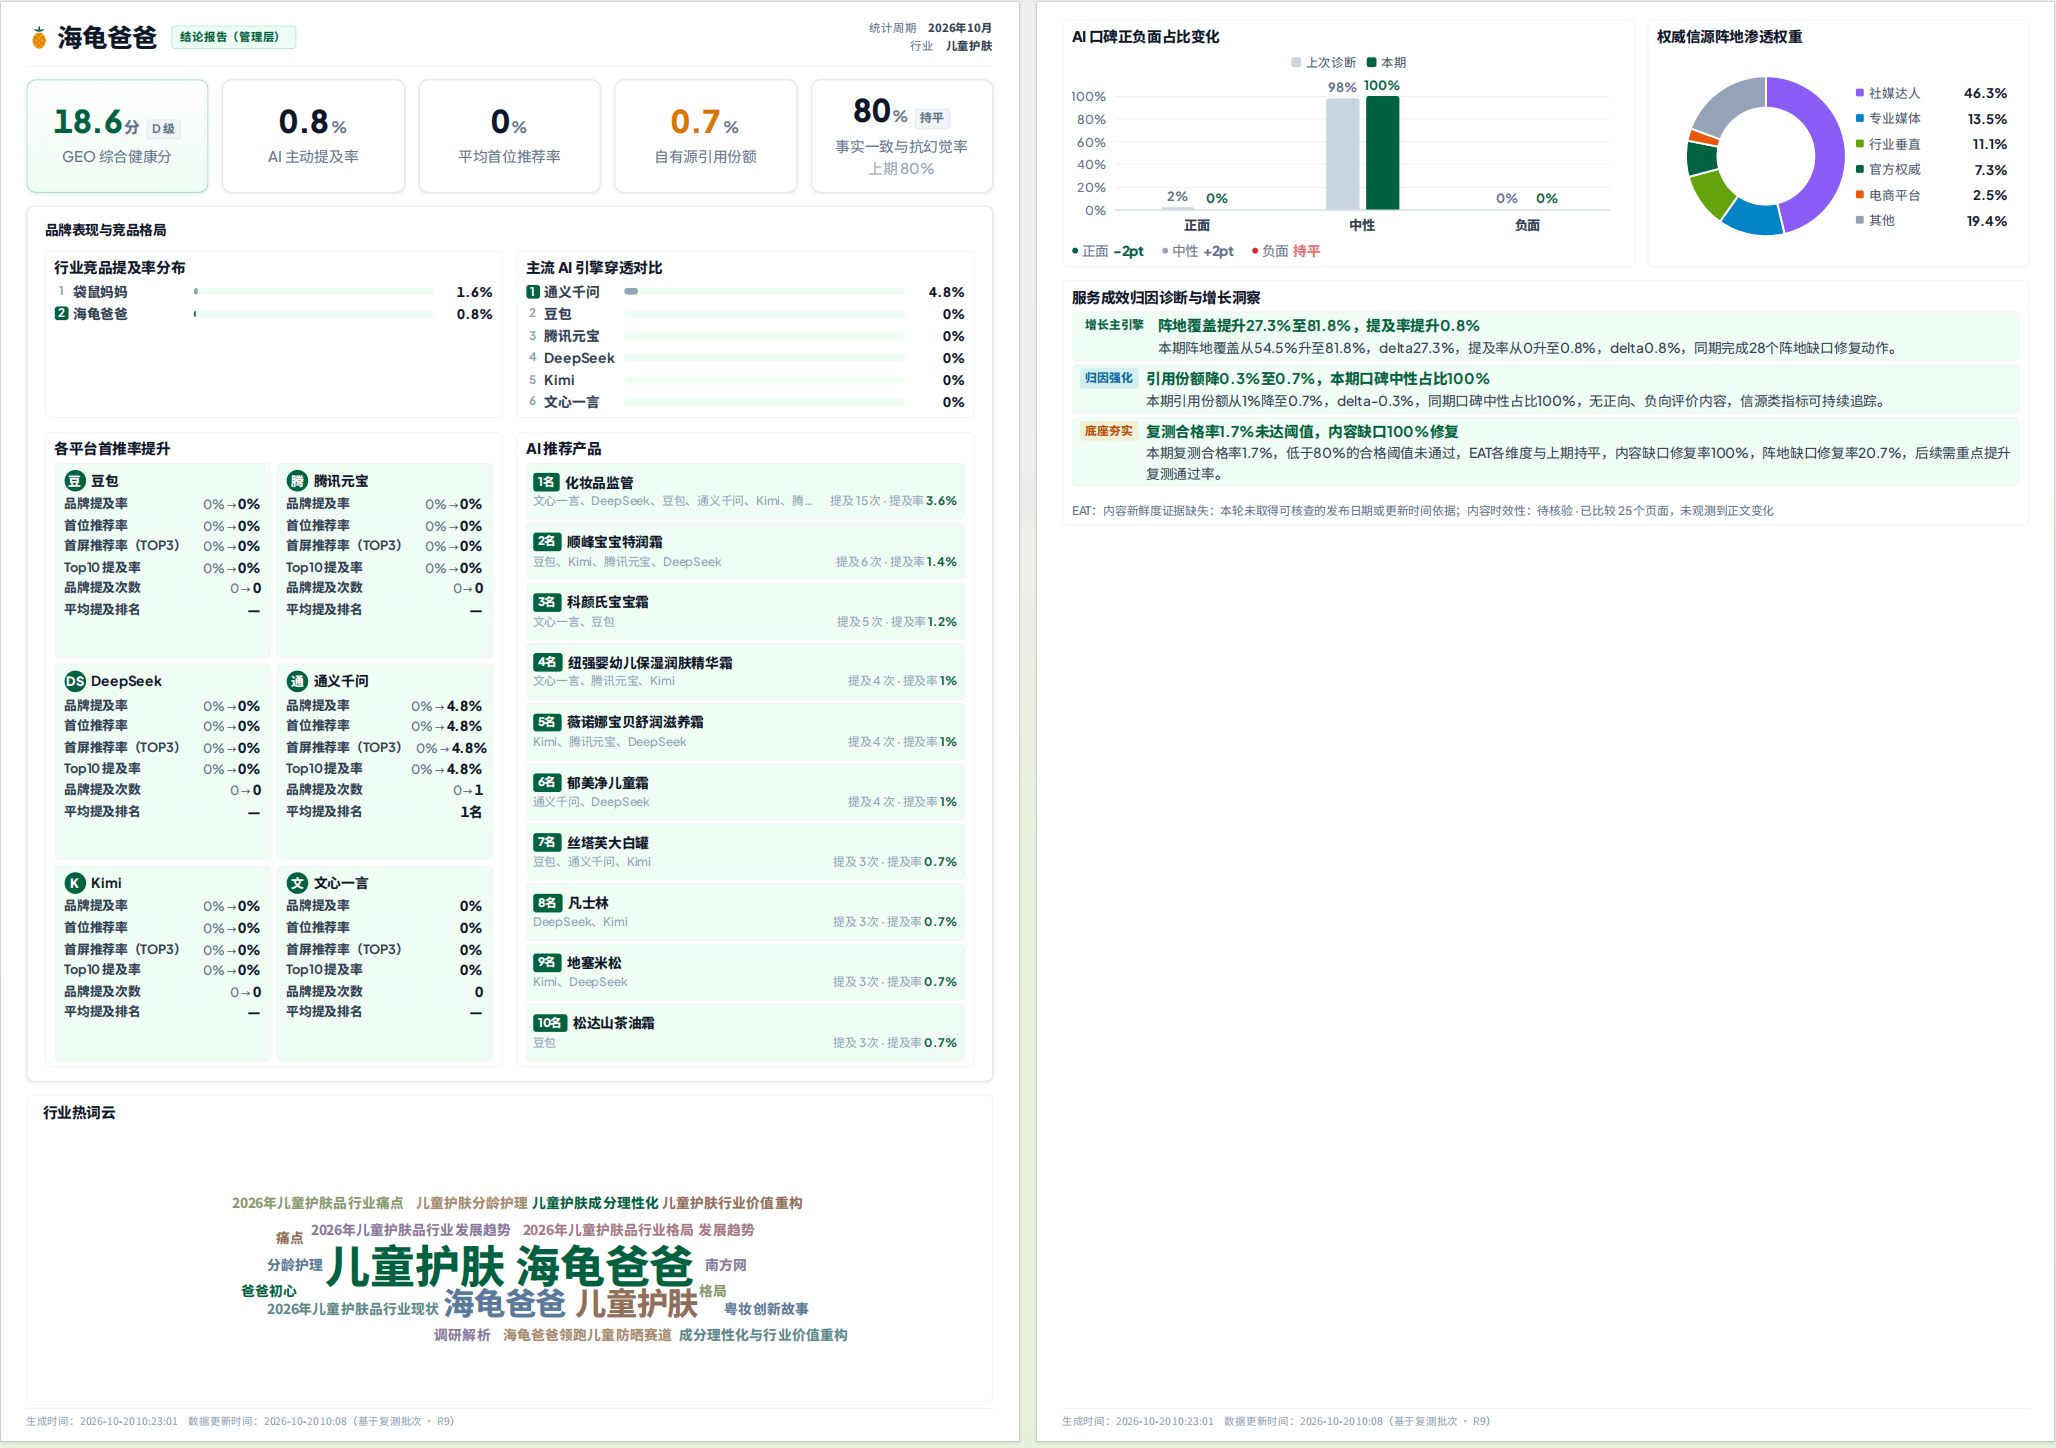Click the 袋鼠妈妈 1.6% progress bar
Viewport: 2056px width, 1448px height.
pyautogui.click(x=314, y=292)
